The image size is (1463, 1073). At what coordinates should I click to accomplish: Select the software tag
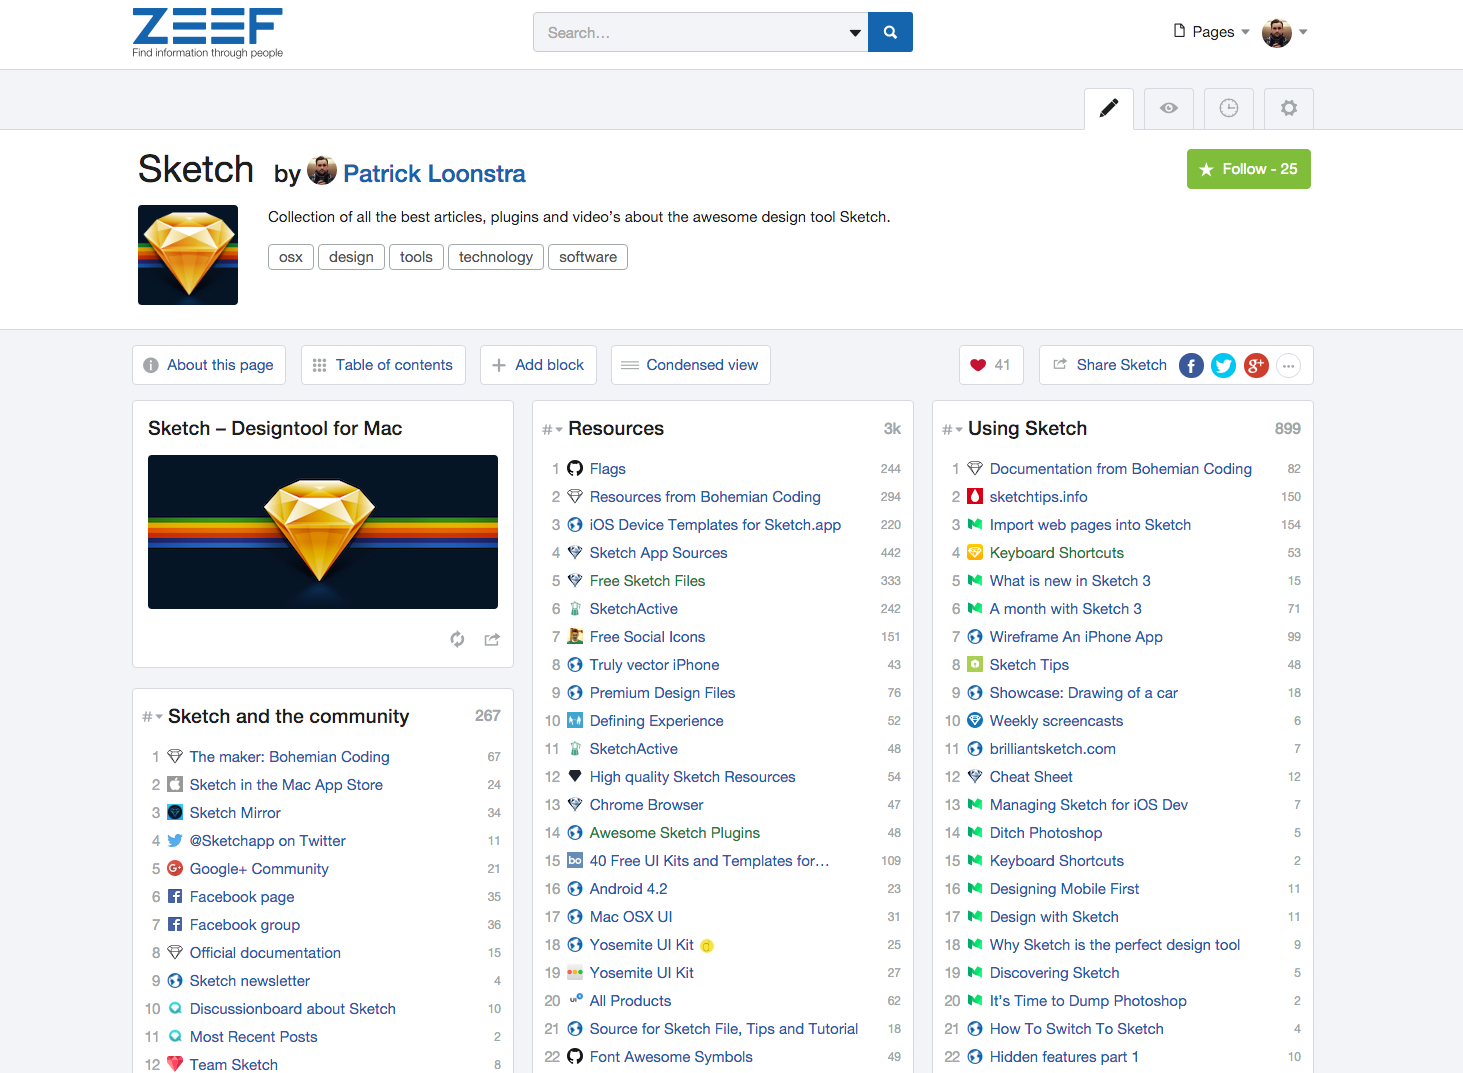(x=588, y=257)
